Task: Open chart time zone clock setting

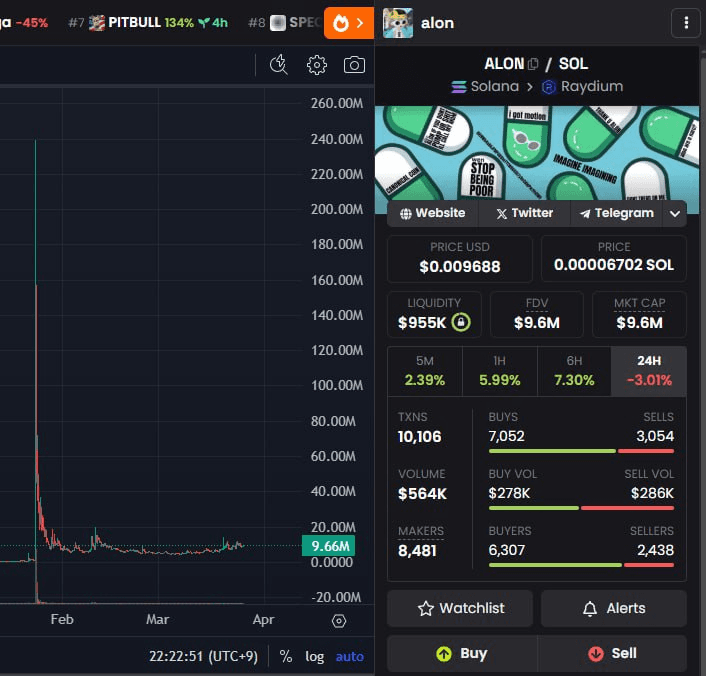Action: pos(203,656)
